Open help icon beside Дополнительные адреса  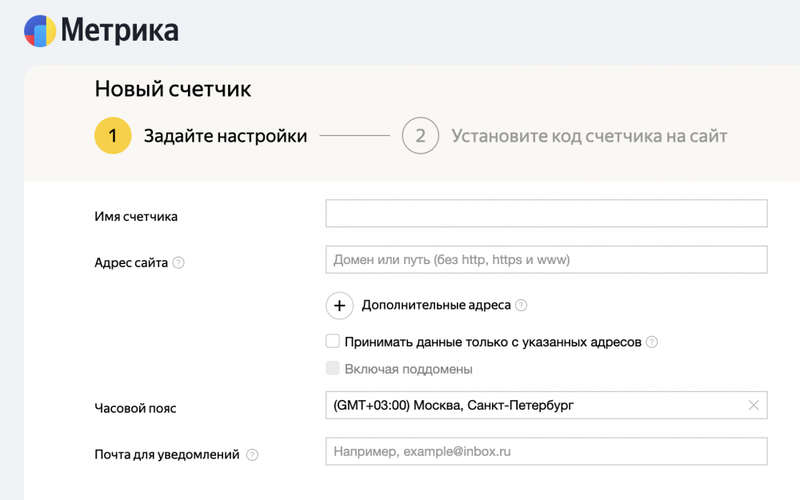(521, 305)
